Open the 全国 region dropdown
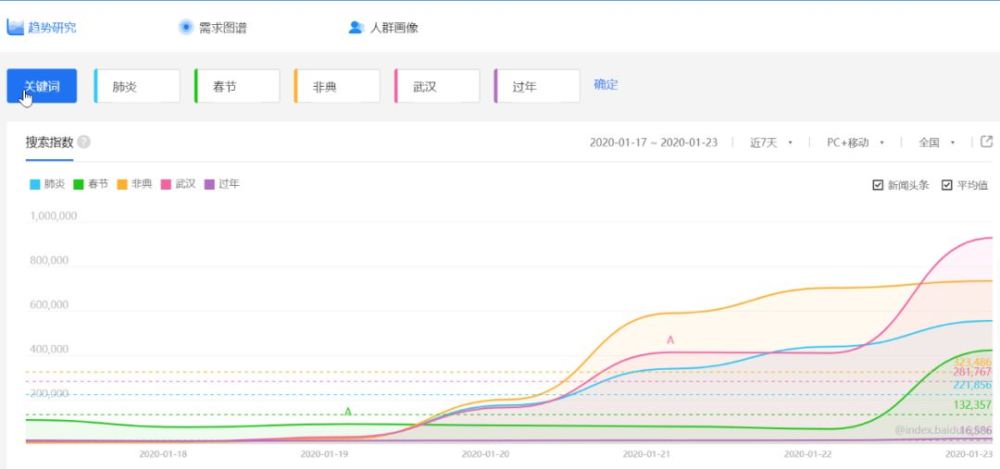Screen dimensions: 1000x469 click(937, 143)
